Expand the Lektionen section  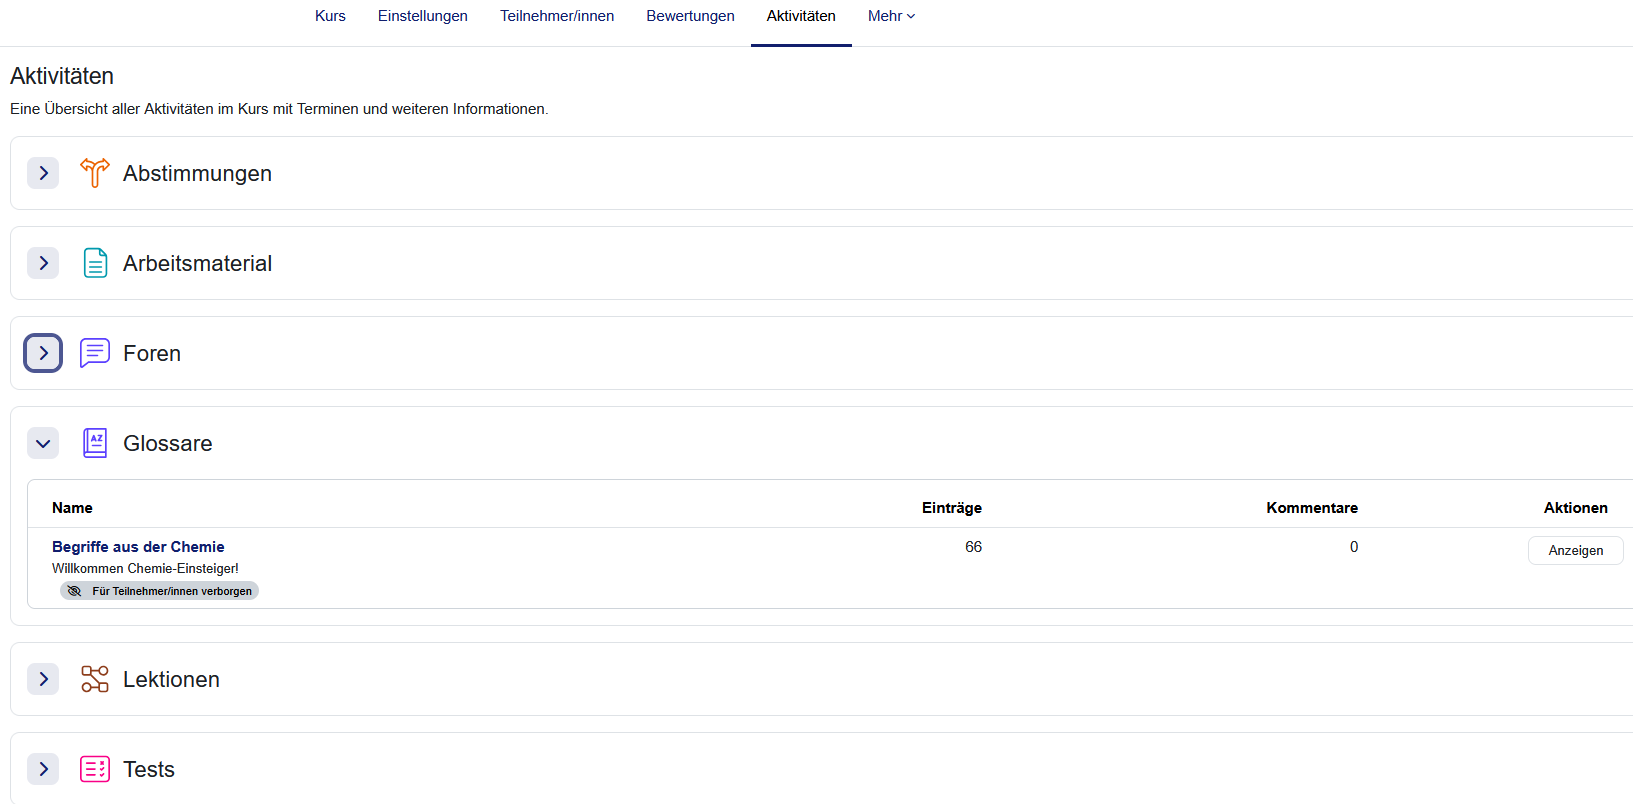[43, 679]
